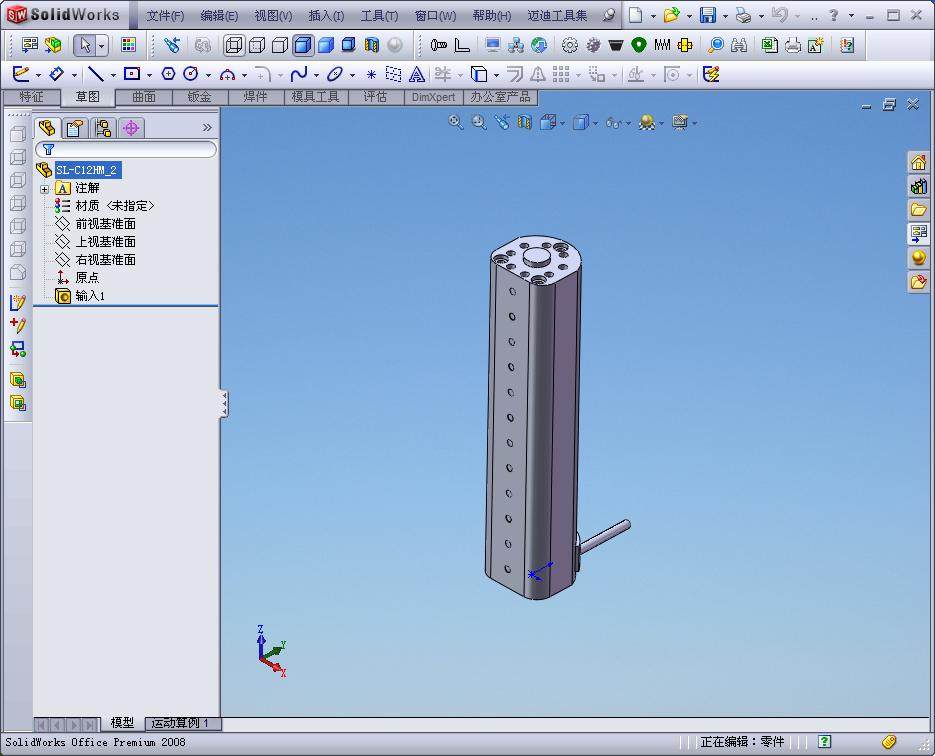Image resolution: width=935 pixels, height=756 pixels.
Task: Expand the 注解 tree node
Action: 45,189
